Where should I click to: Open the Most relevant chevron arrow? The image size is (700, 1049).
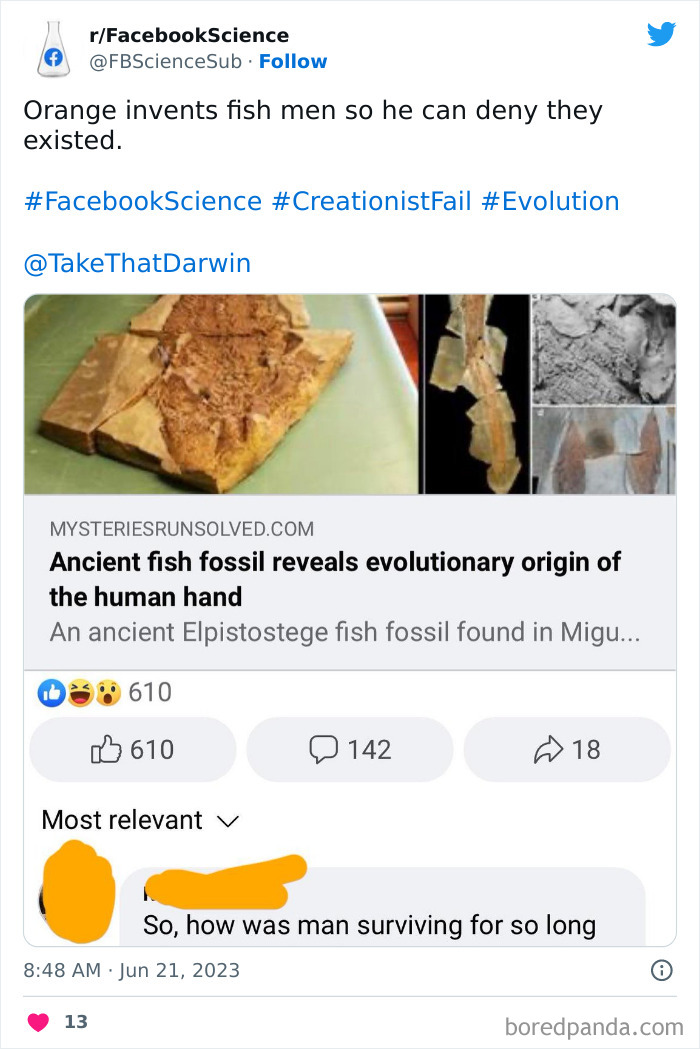227,821
